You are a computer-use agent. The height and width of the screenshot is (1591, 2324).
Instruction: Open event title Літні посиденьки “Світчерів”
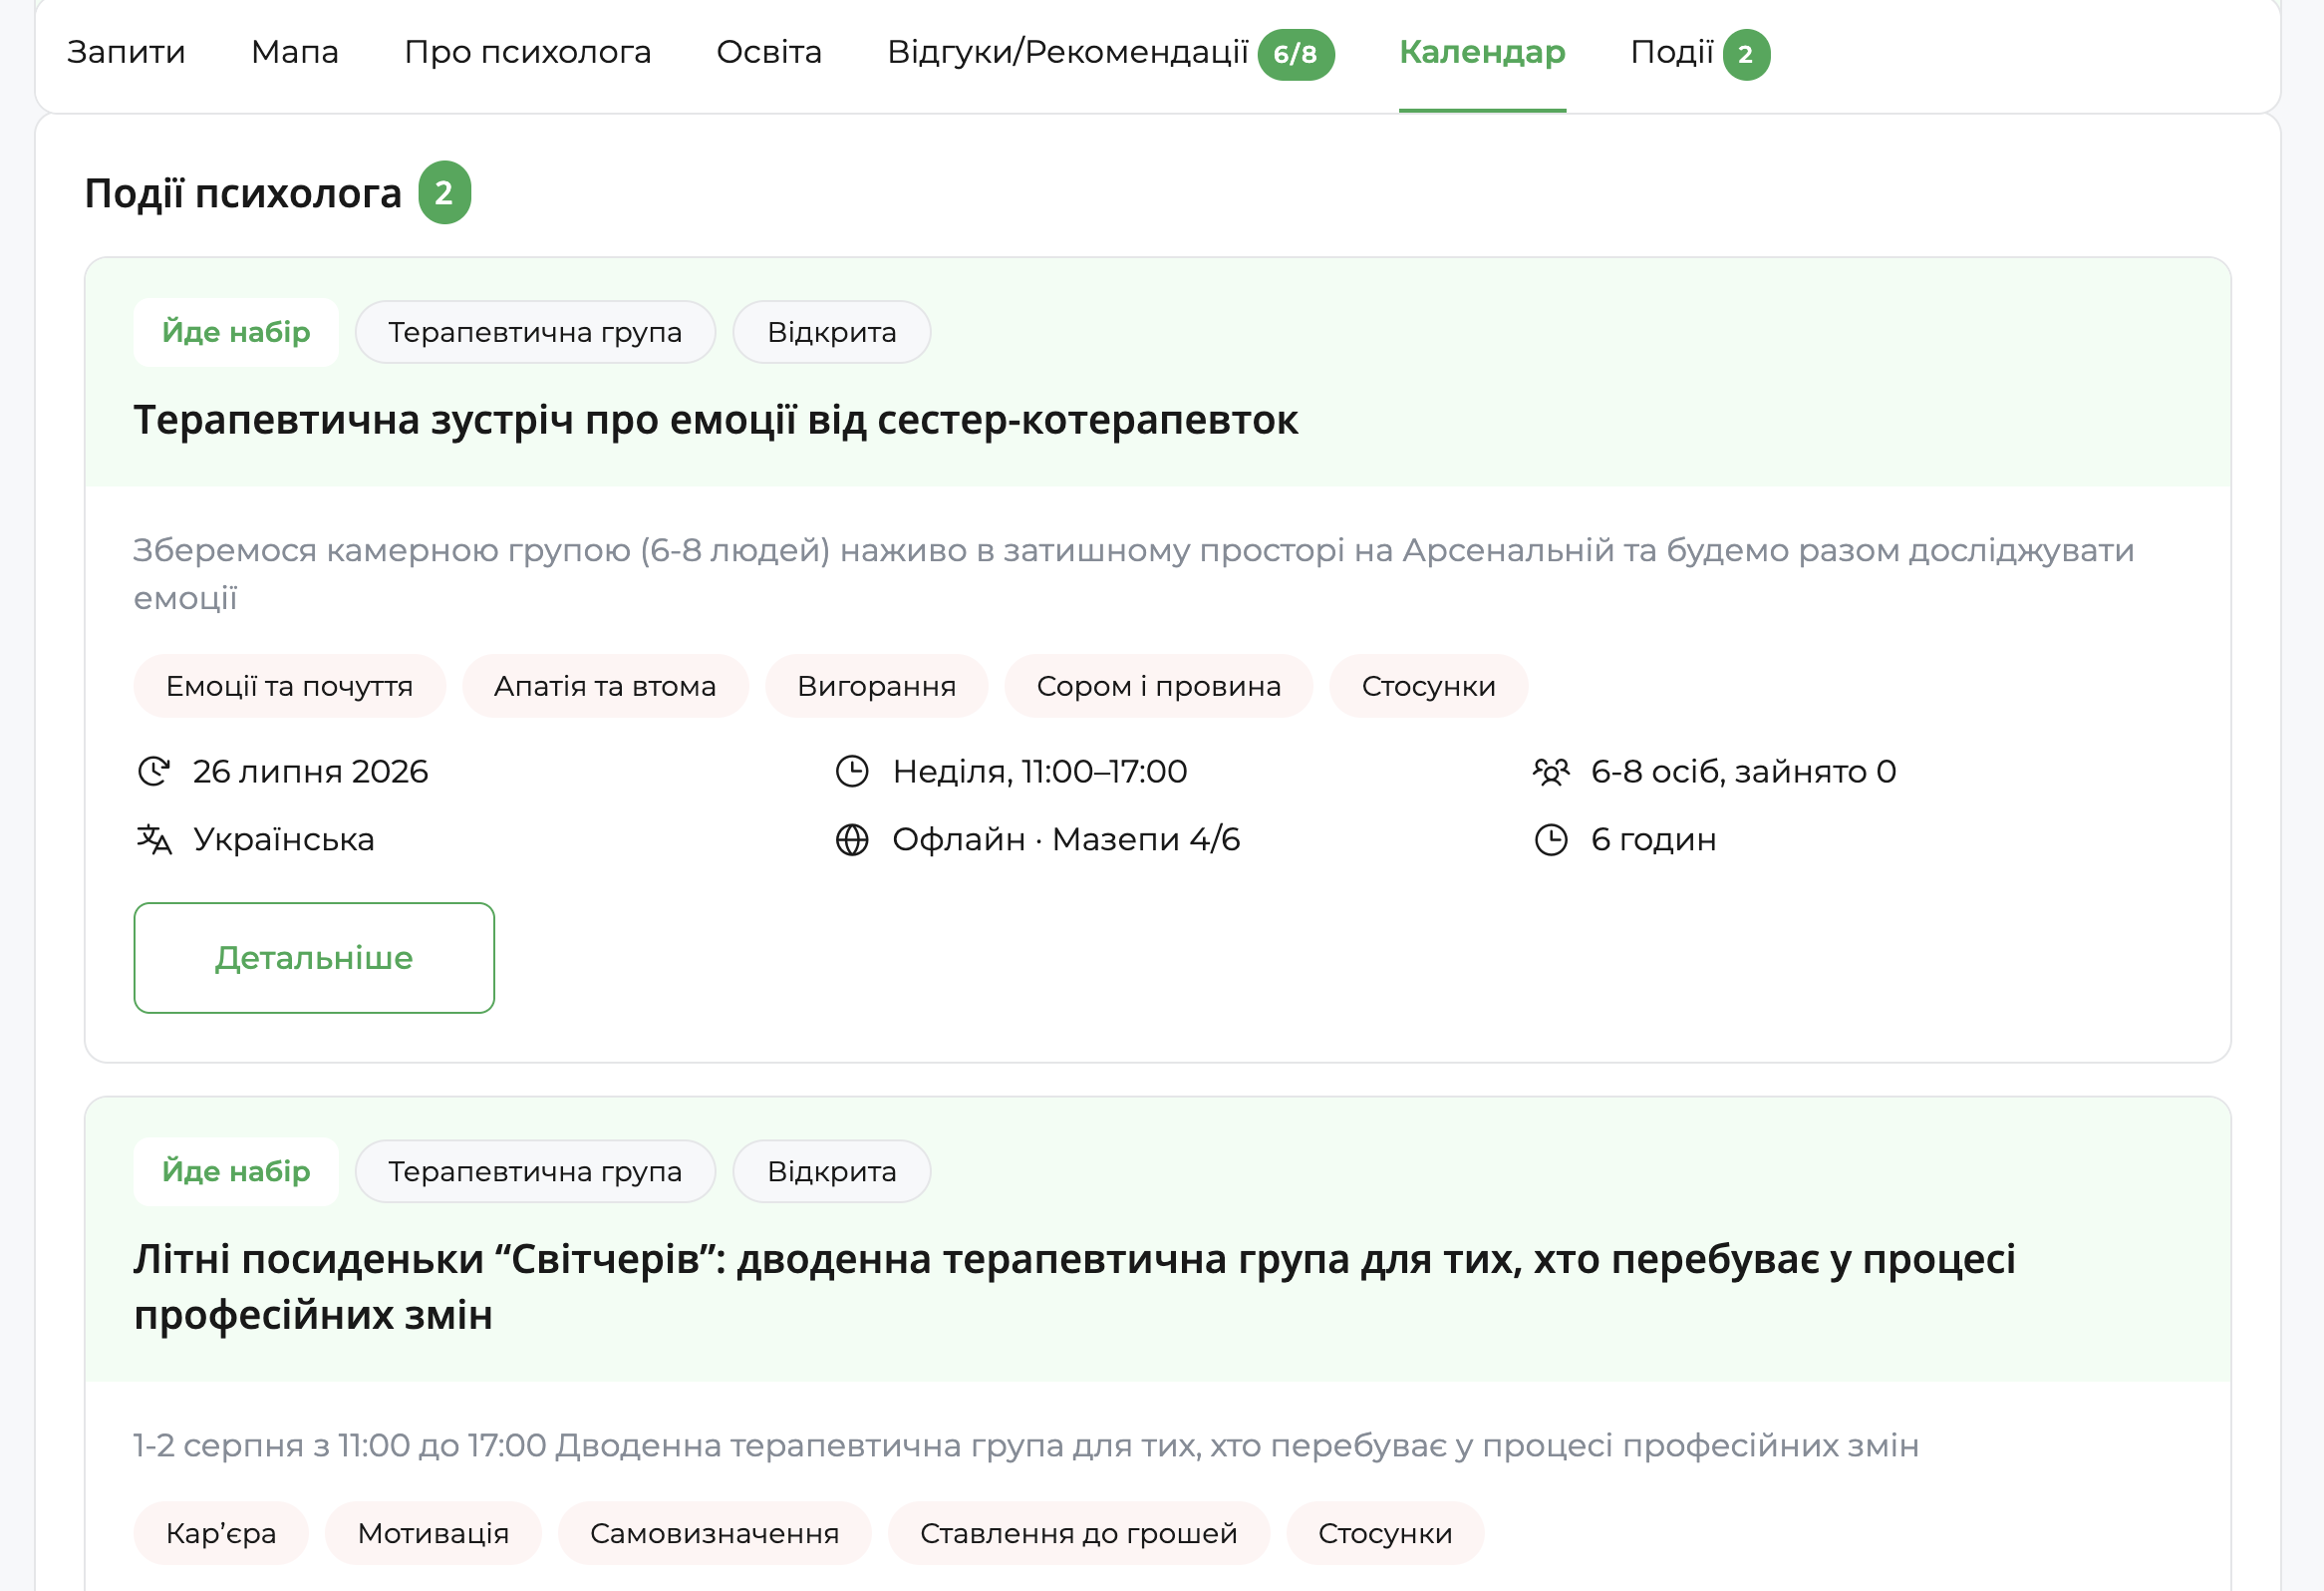1074,1286
